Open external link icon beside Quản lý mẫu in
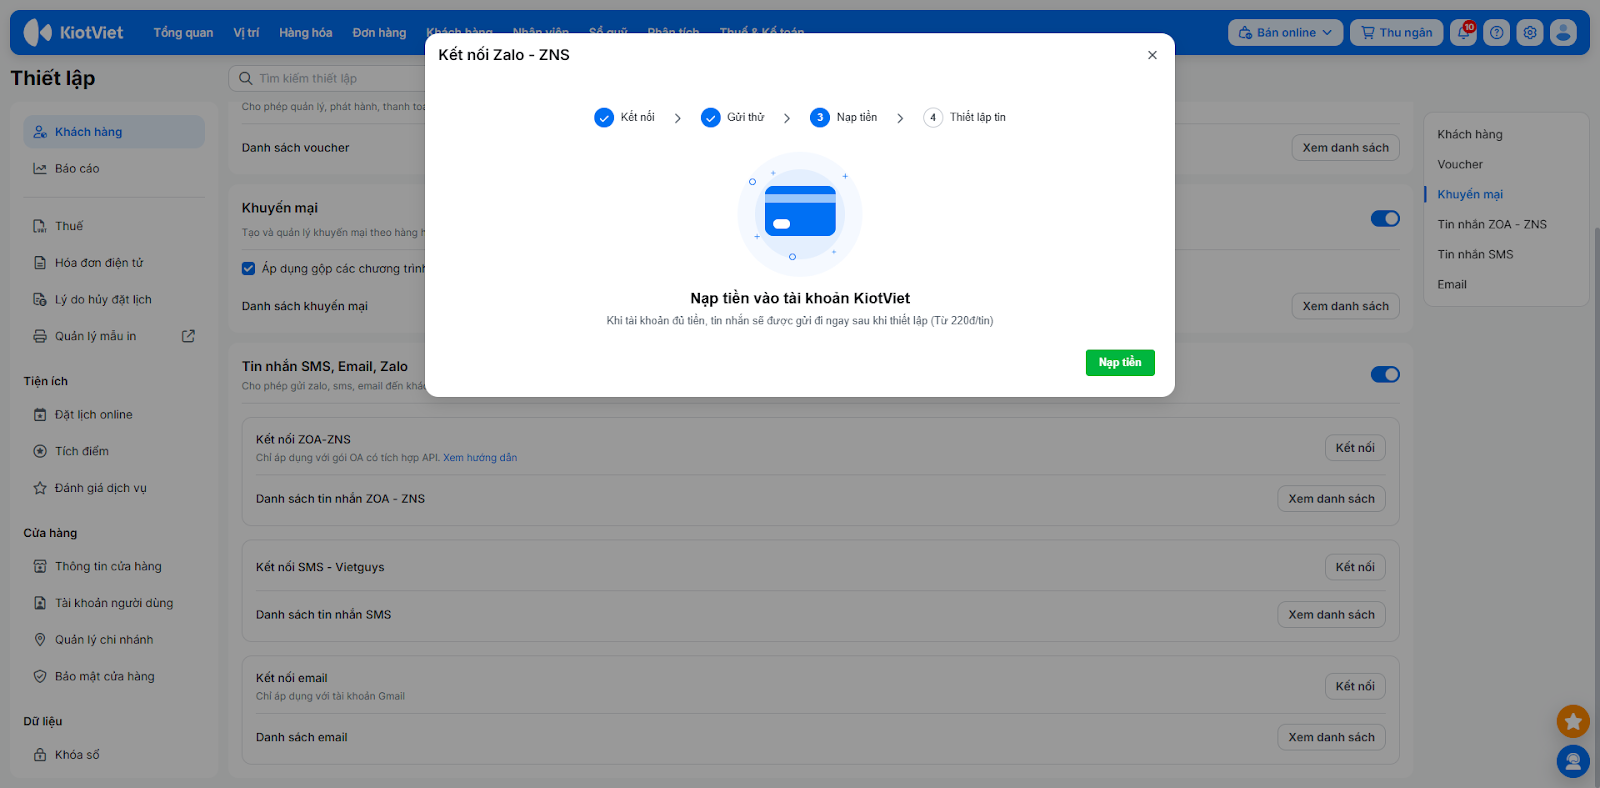 (x=188, y=336)
